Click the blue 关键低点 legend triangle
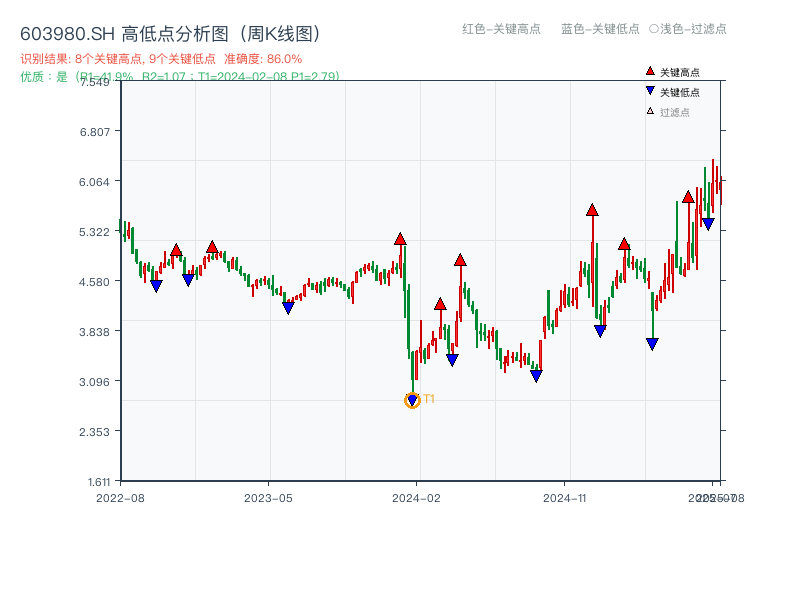 [650, 91]
